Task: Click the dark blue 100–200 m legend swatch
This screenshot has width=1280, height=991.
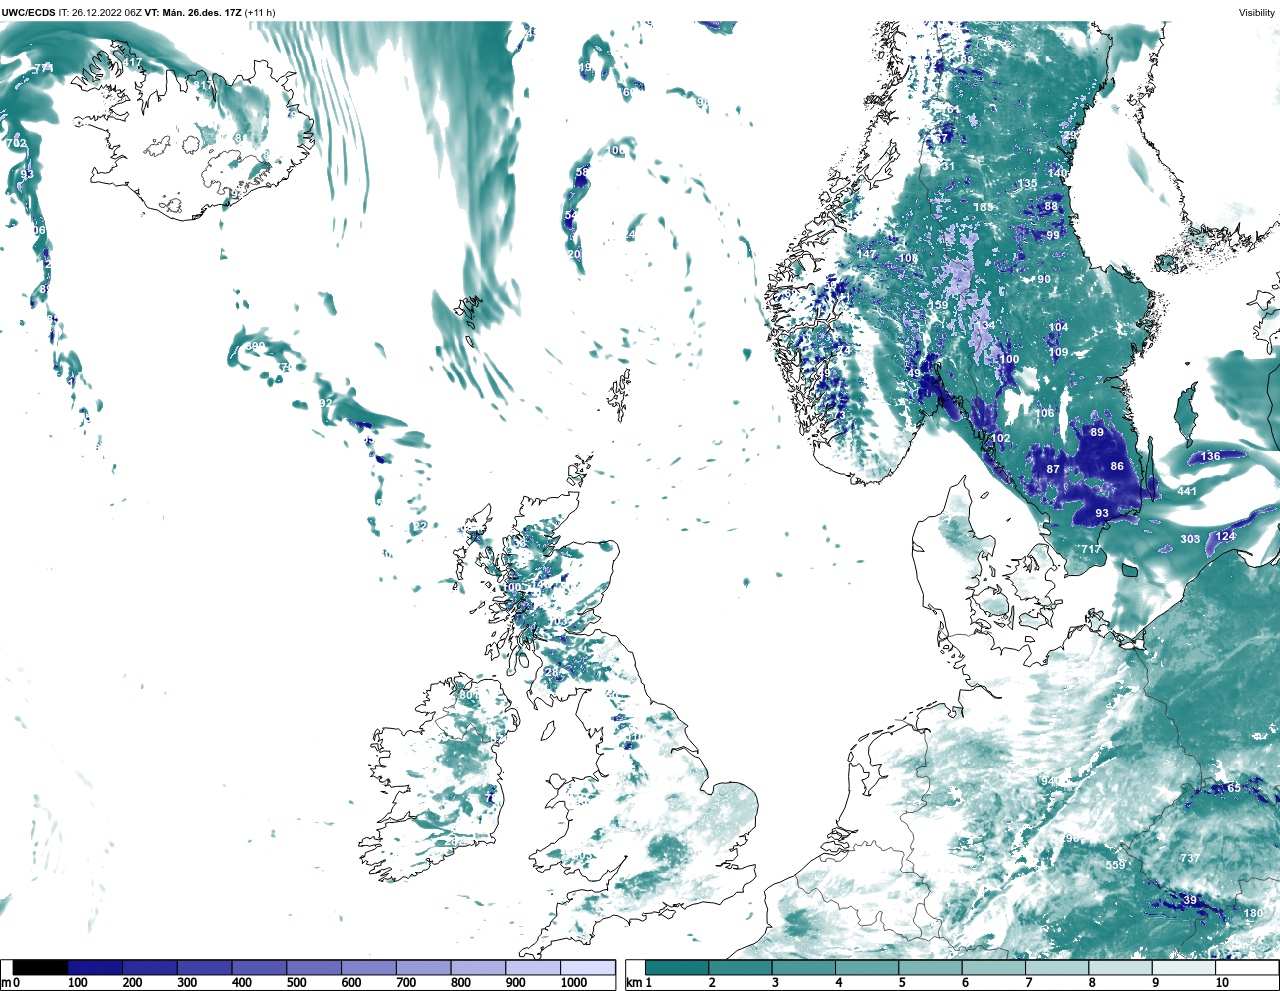Action: pyautogui.click(x=95, y=968)
